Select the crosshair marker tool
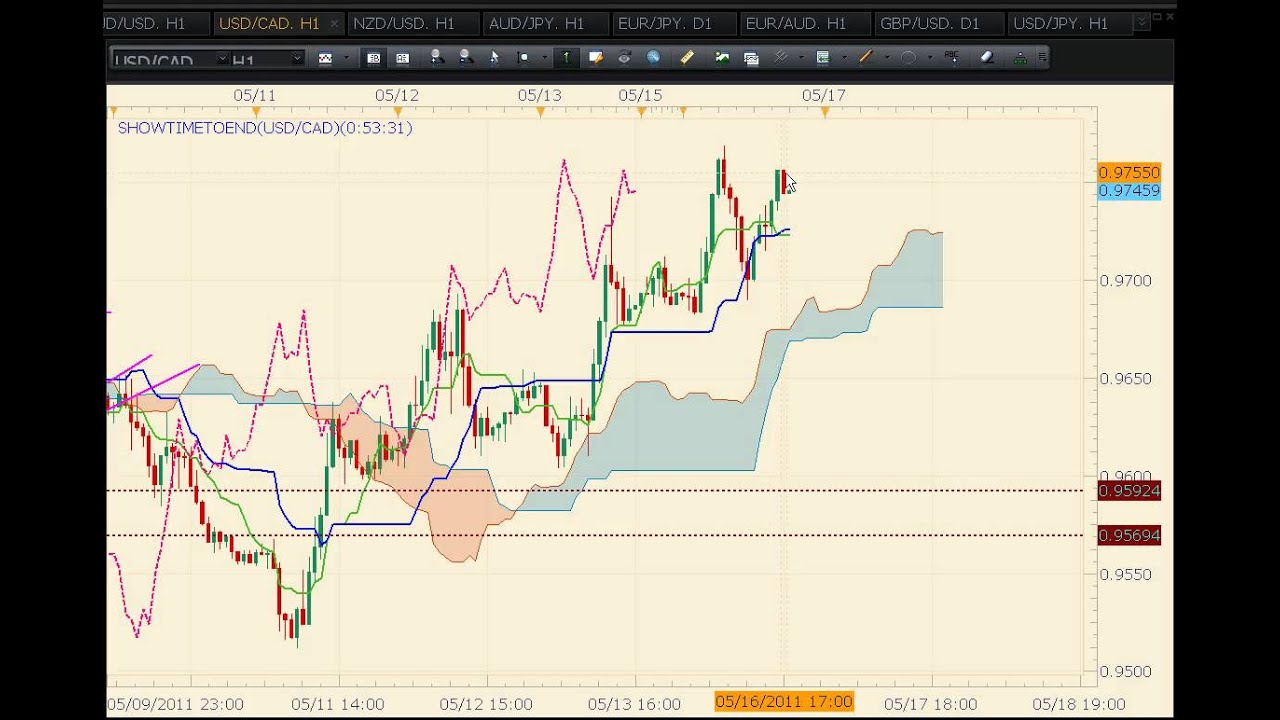This screenshot has width=1280, height=720. [522, 58]
